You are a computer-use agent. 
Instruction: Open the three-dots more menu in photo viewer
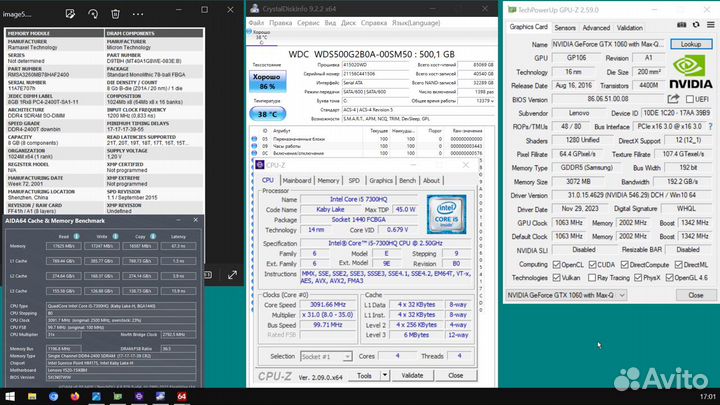point(138,14)
